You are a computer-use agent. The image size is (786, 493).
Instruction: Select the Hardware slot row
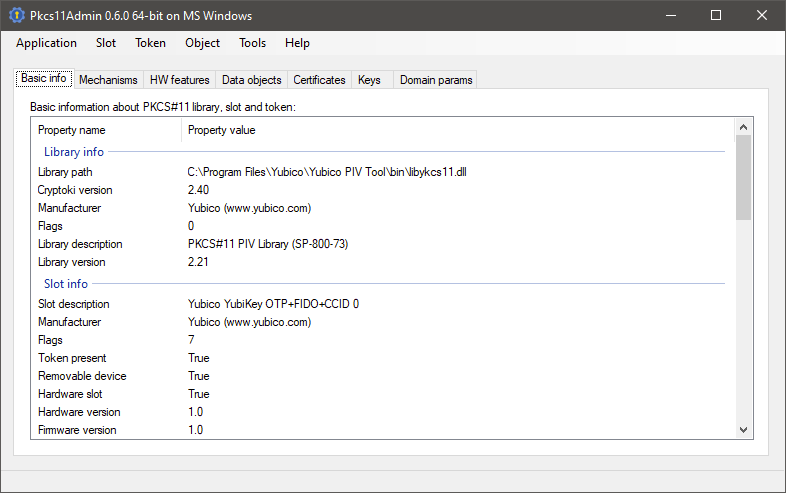coord(383,394)
